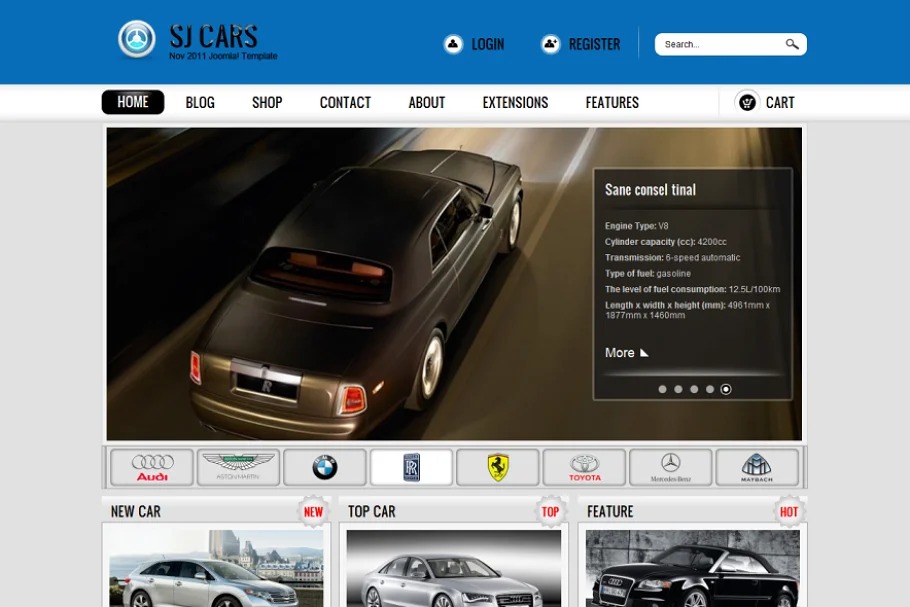The height and width of the screenshot is (607, 910).
Task: Click the search magnifier icon
Action: click(x=792, y=44)
